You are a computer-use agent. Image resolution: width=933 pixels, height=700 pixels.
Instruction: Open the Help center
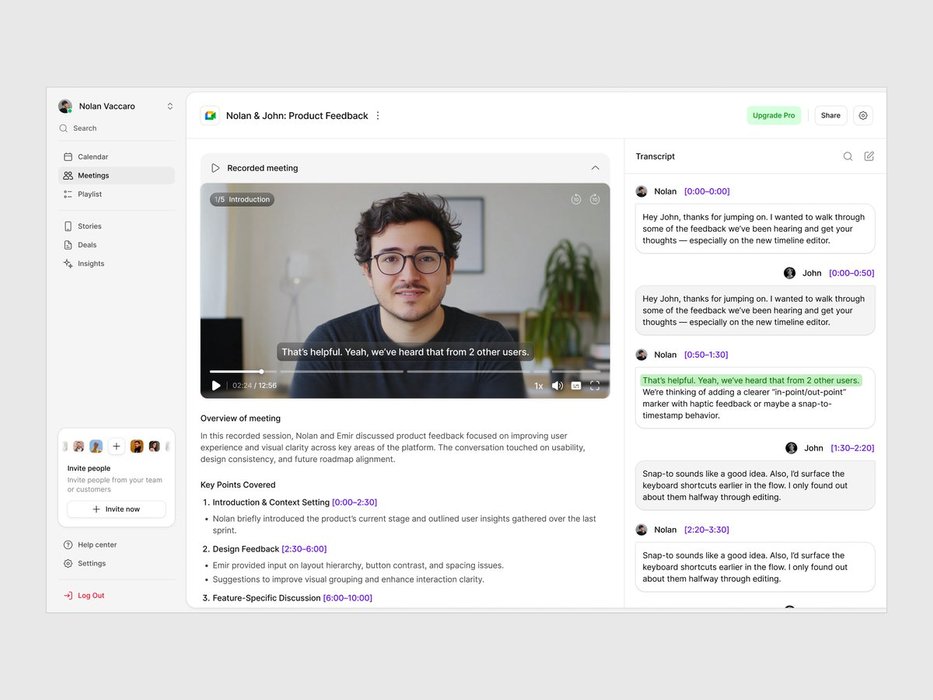pos(117,545)
